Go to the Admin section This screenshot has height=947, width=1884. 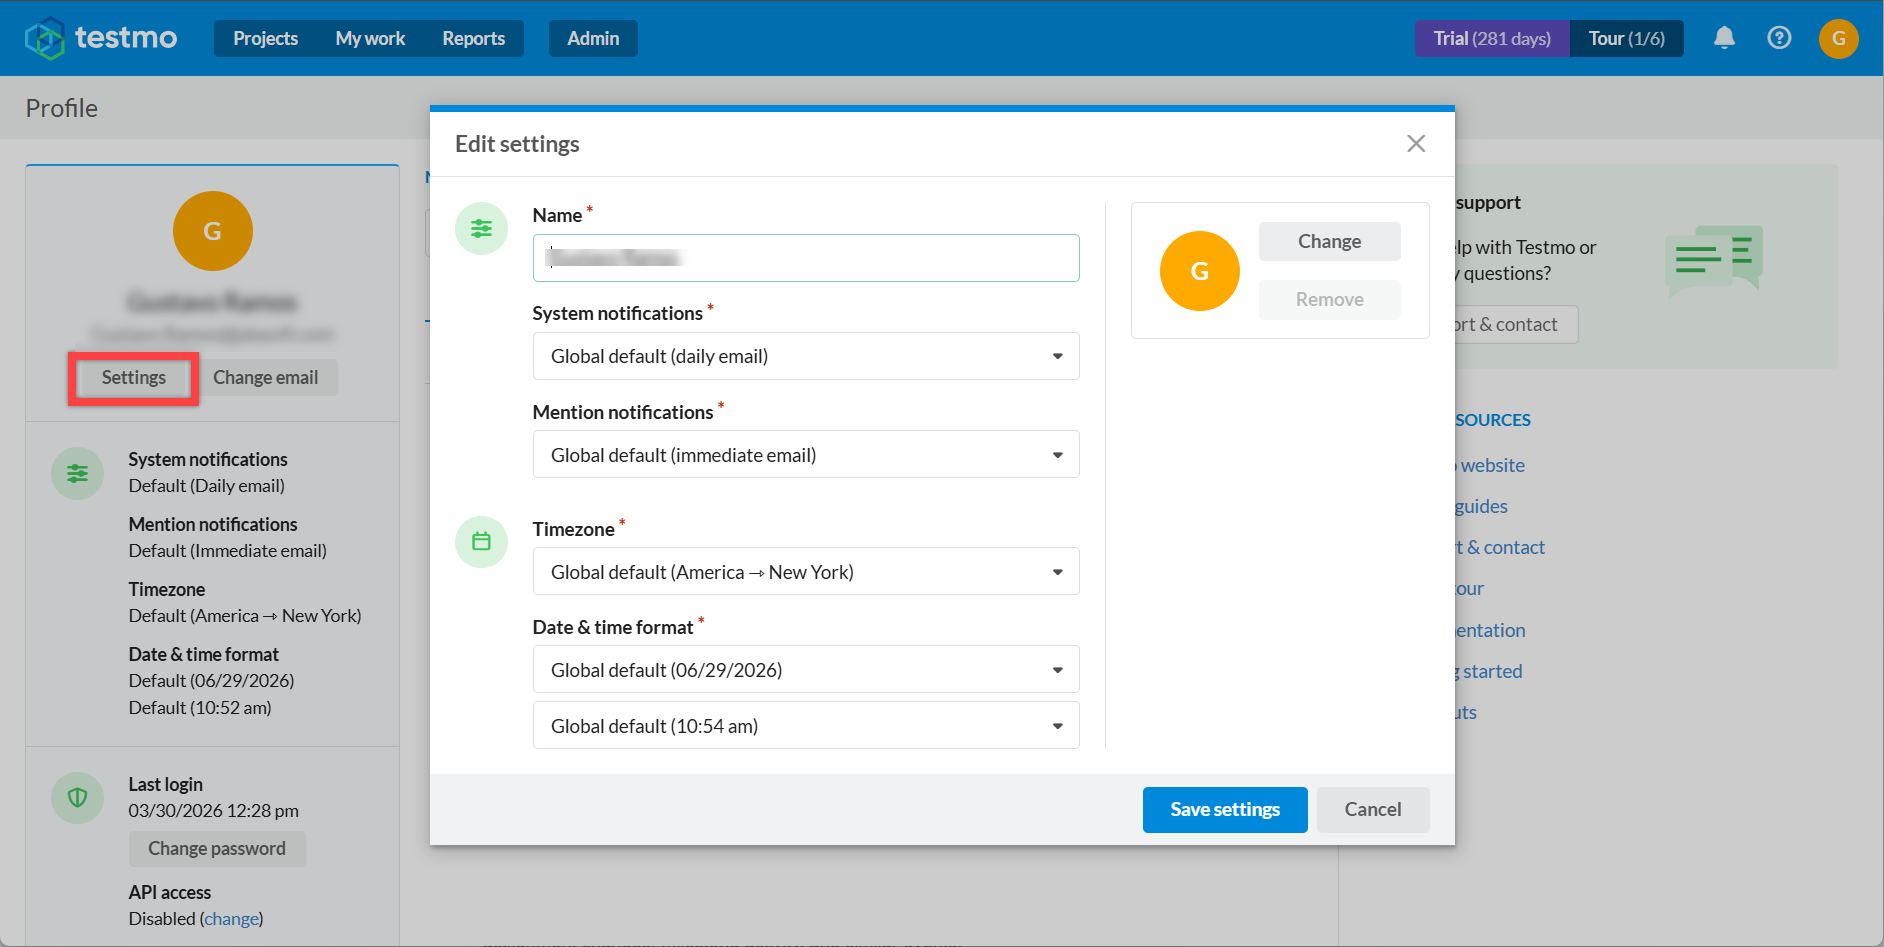click(593, 38)
